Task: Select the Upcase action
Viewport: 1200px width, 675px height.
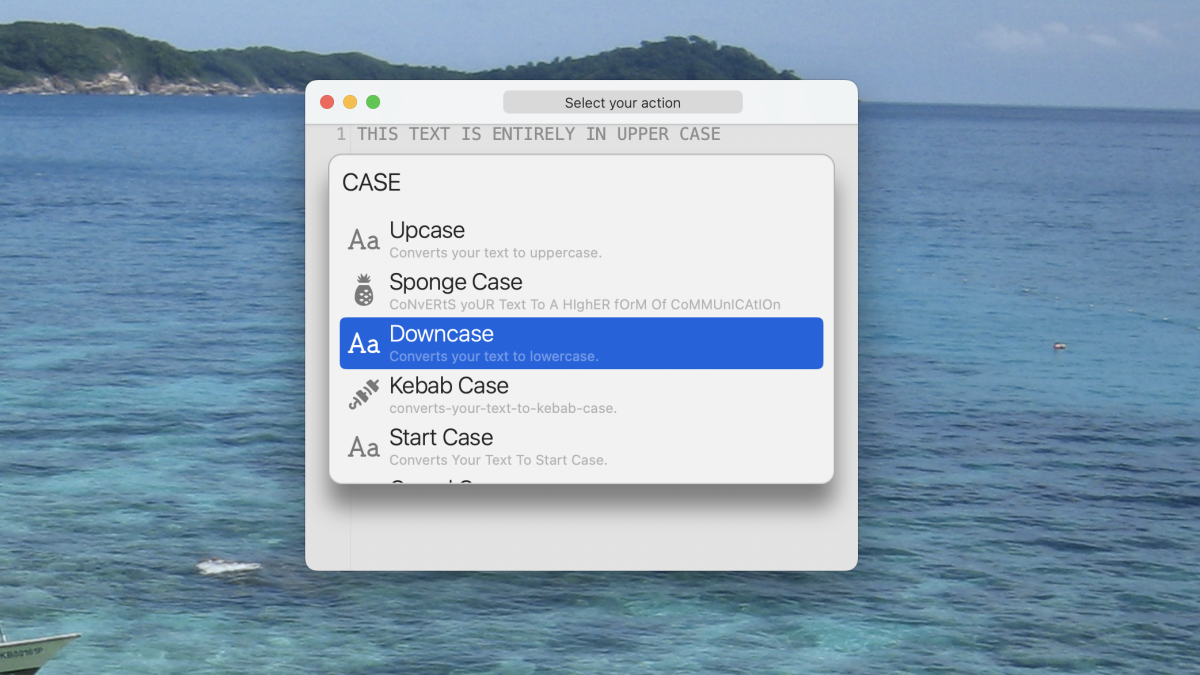Action: 581,240
